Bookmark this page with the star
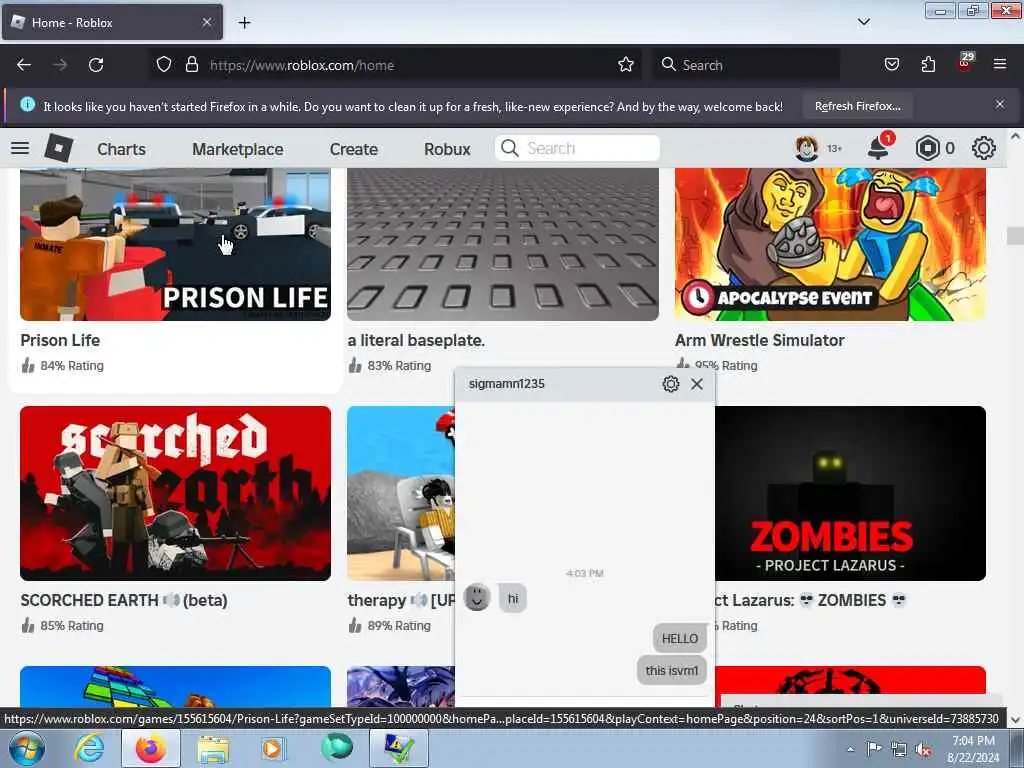This screenshot has height=768, width=1024. coord(626,65)
